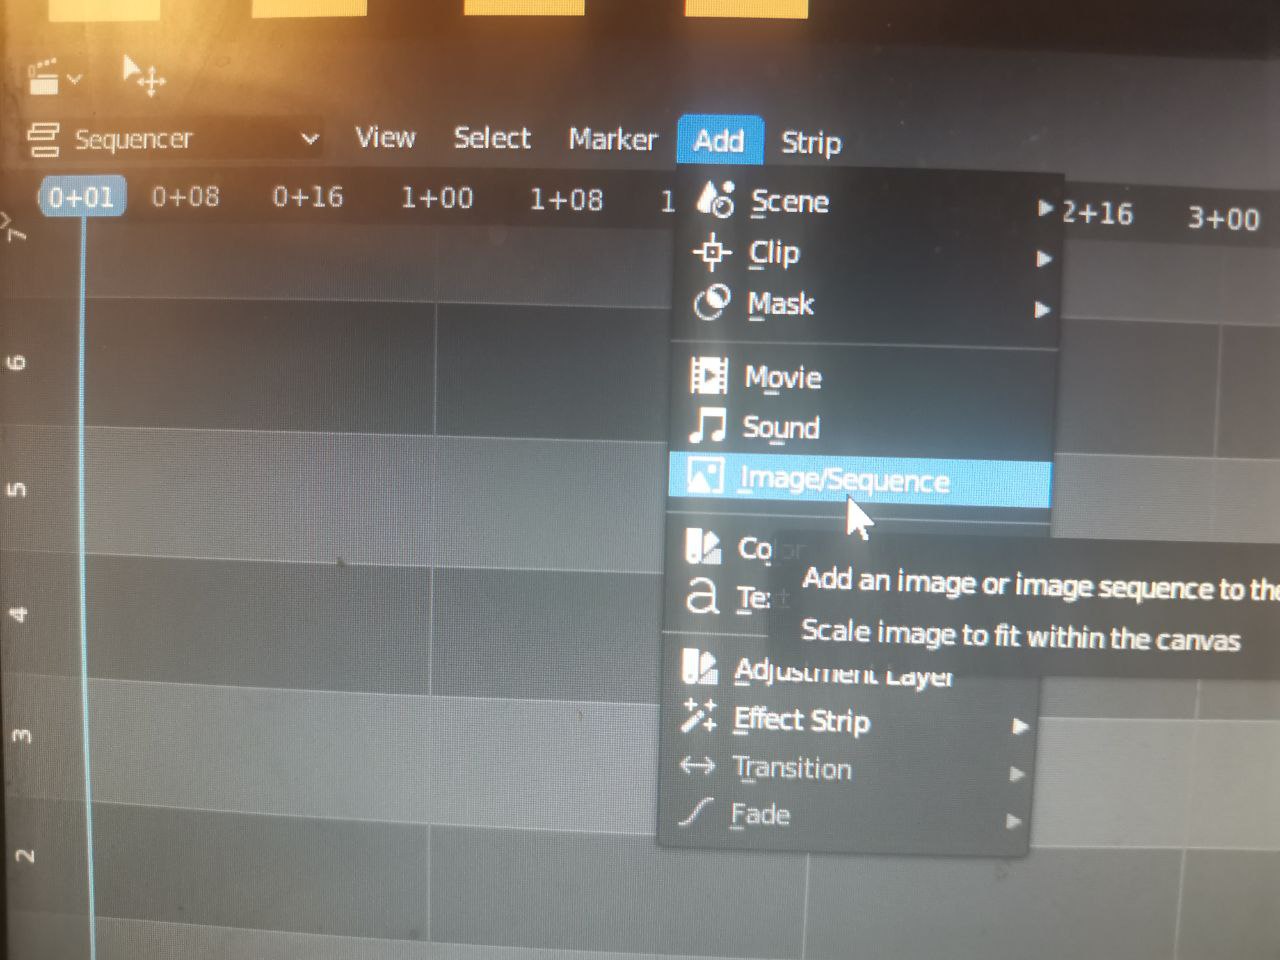This screenshot has width=1280, height=960.
Task: Open the View menu
Action: [x=385, y=137]
